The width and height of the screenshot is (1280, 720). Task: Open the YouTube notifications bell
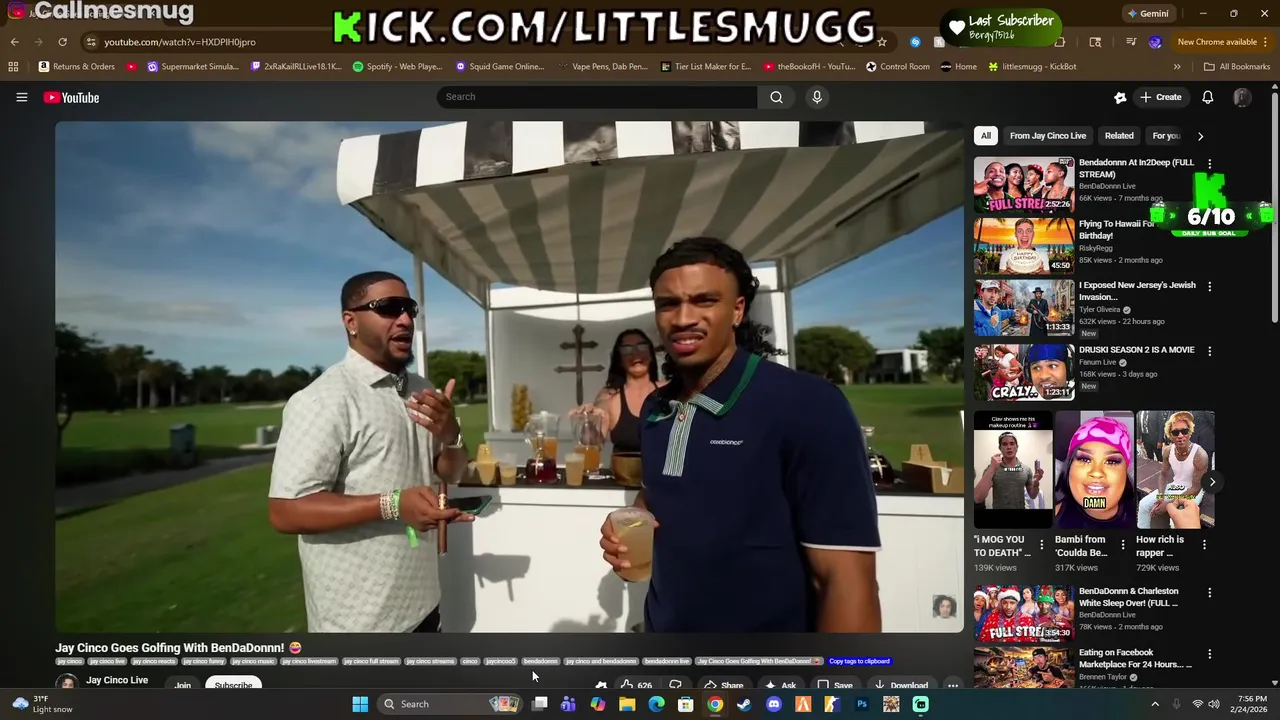pos(1207,97)
